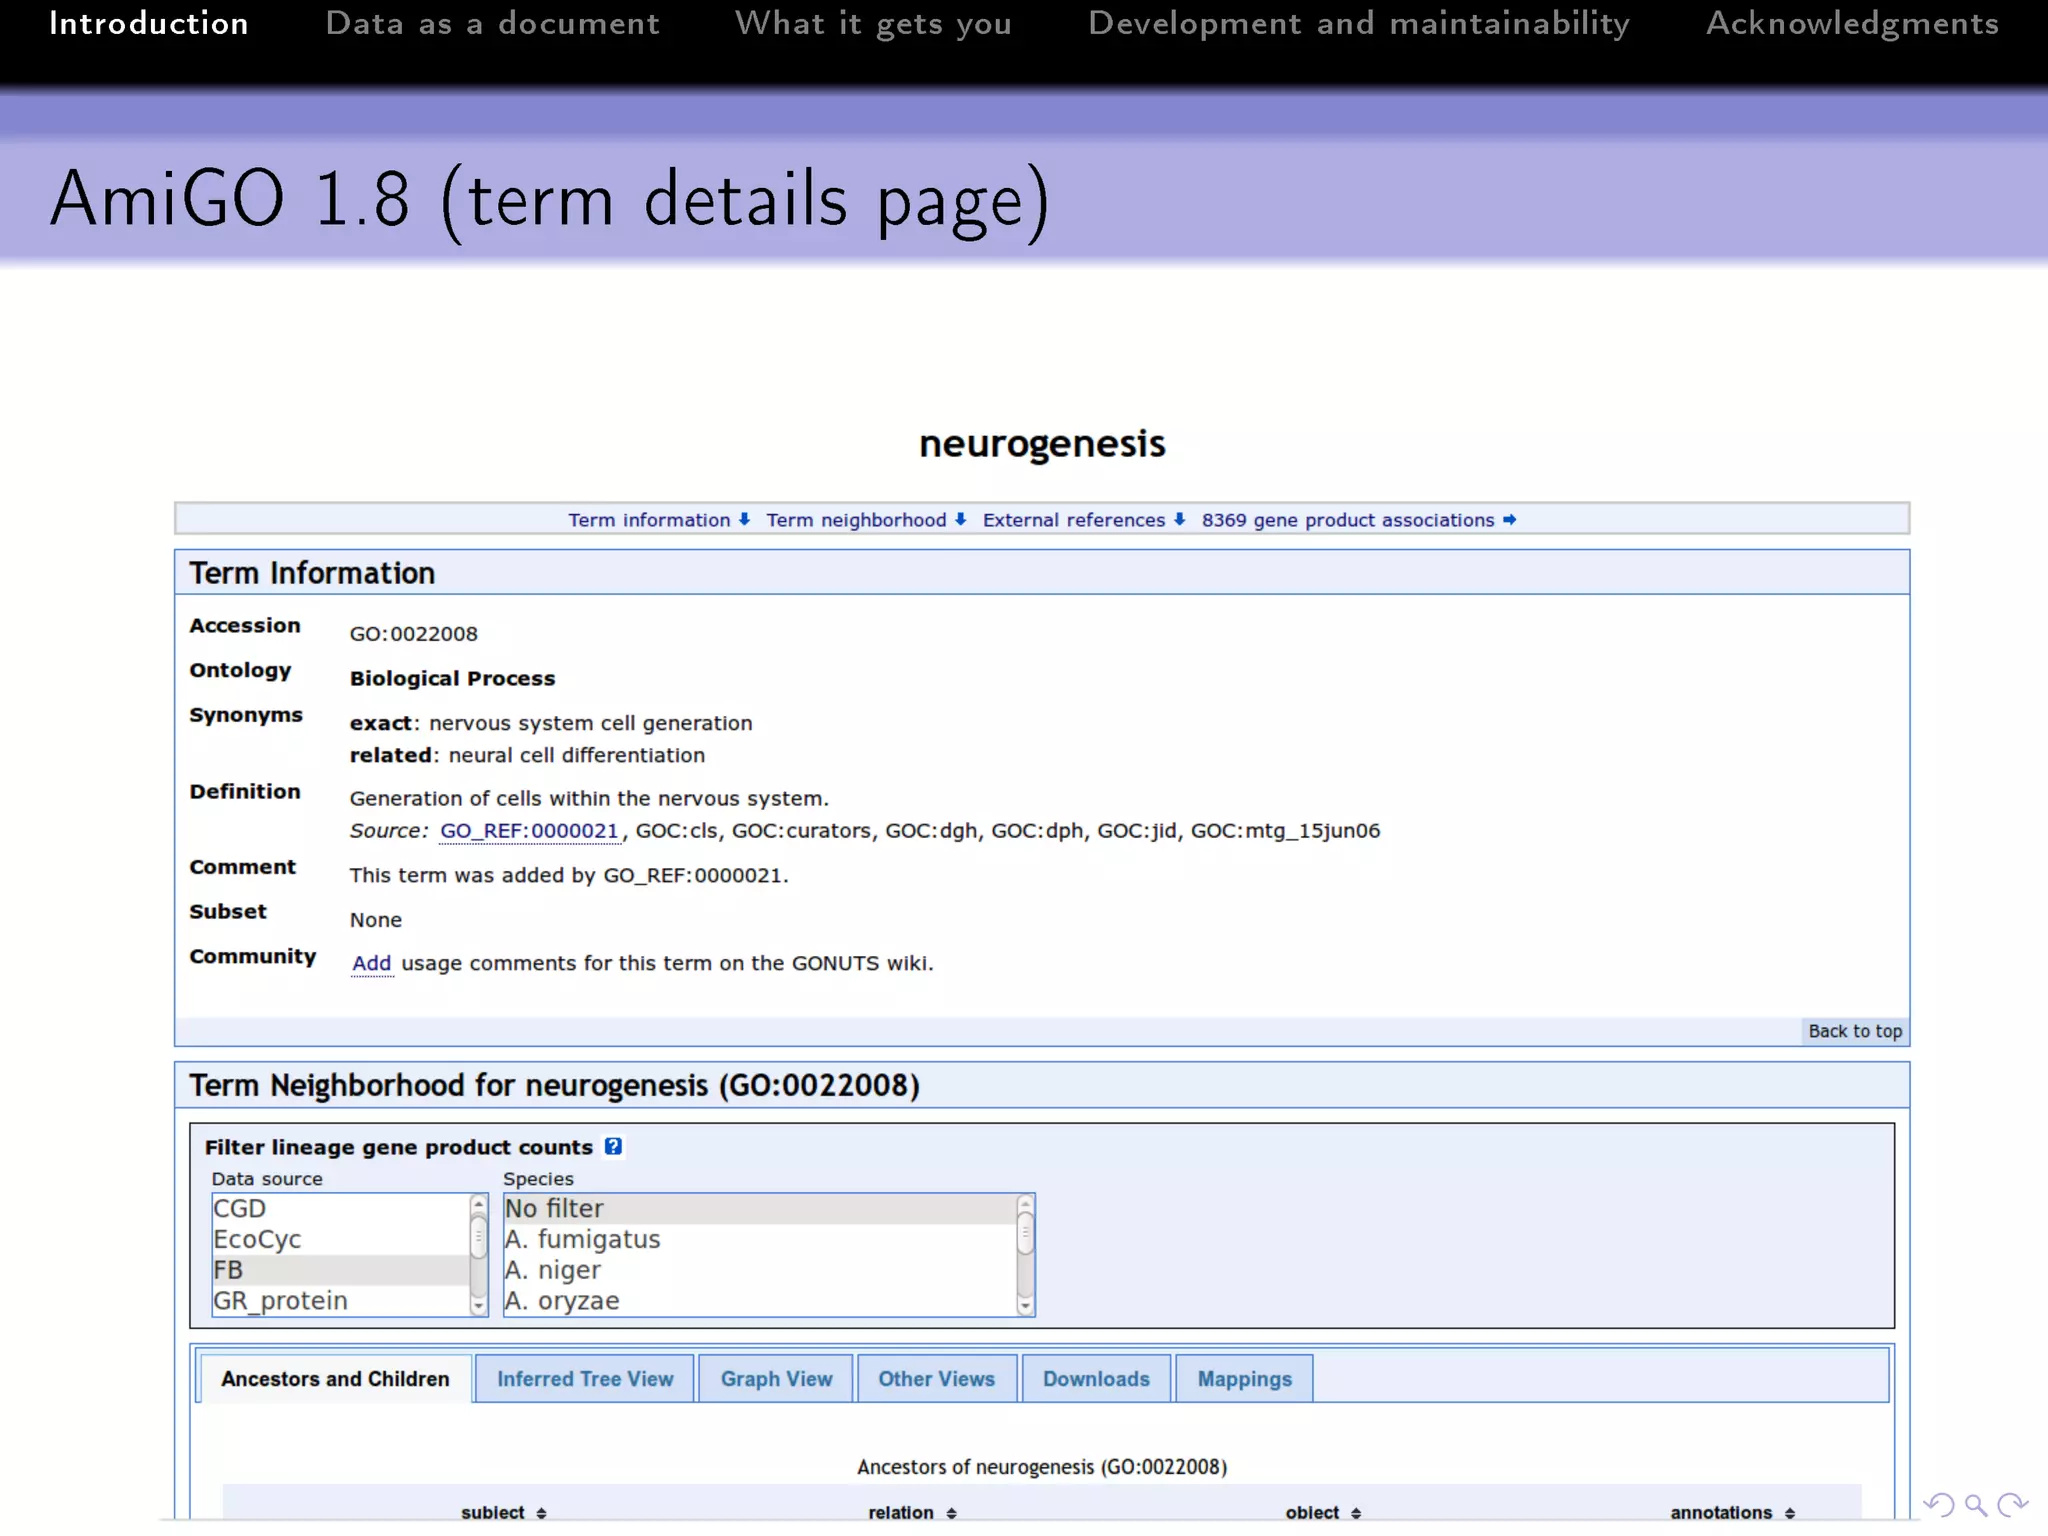Click related synonym neural cell differentiation

(x=577, y=755)
